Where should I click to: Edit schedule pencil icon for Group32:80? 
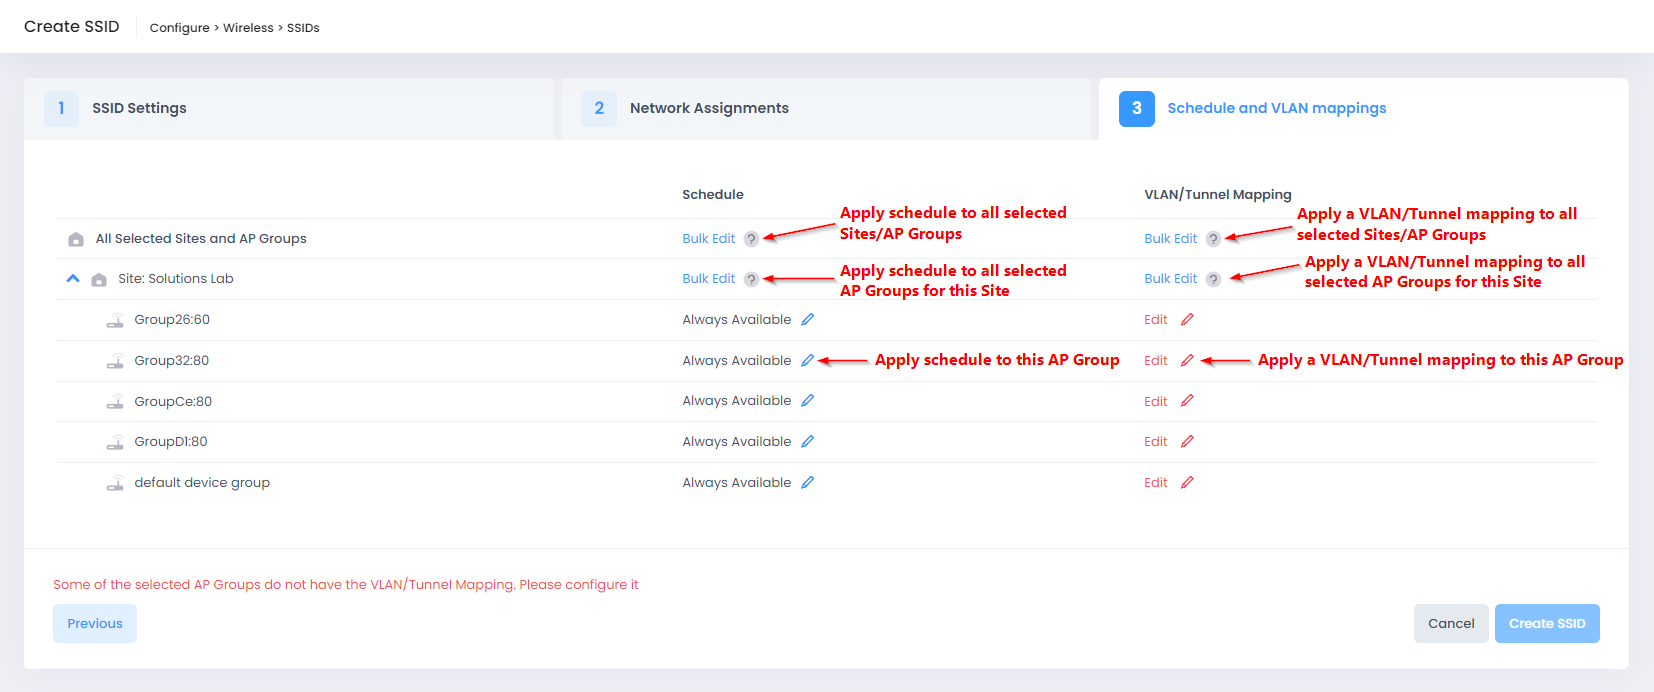click(x=807, y=361)
